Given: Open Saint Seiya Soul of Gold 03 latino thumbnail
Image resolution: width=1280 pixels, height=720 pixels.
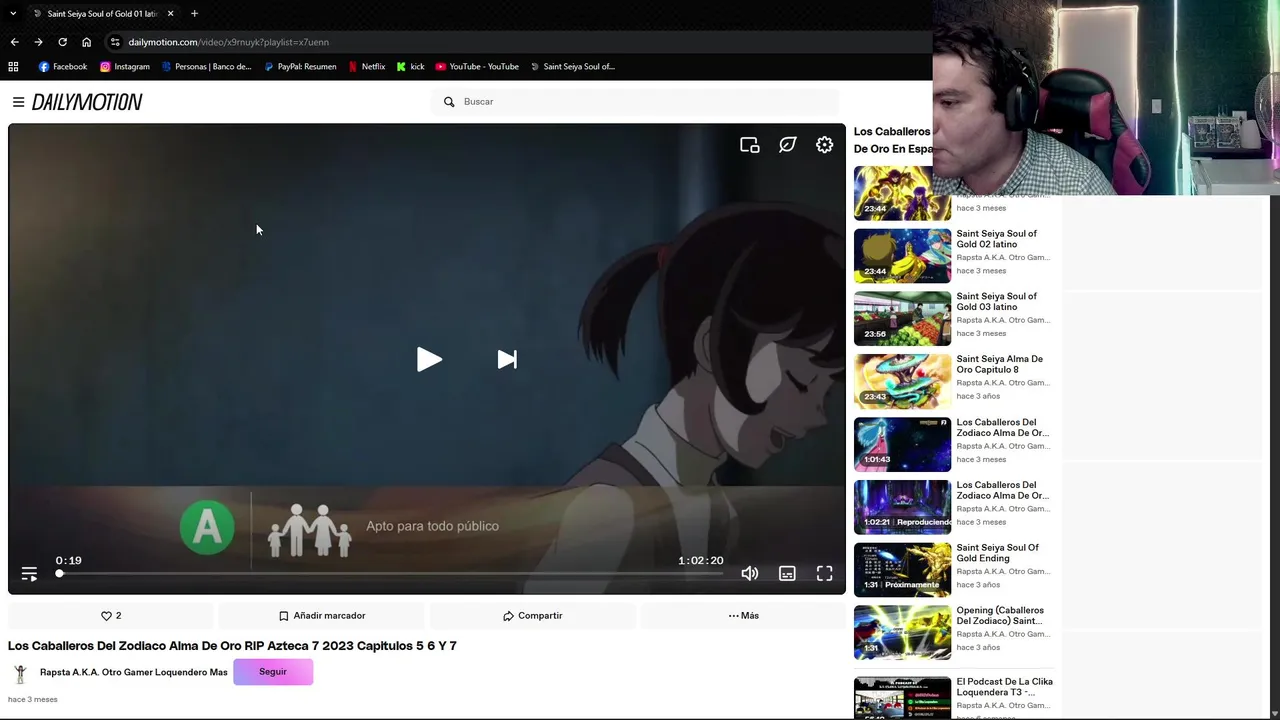Looking at the screenshot, I should coord(902,318).
